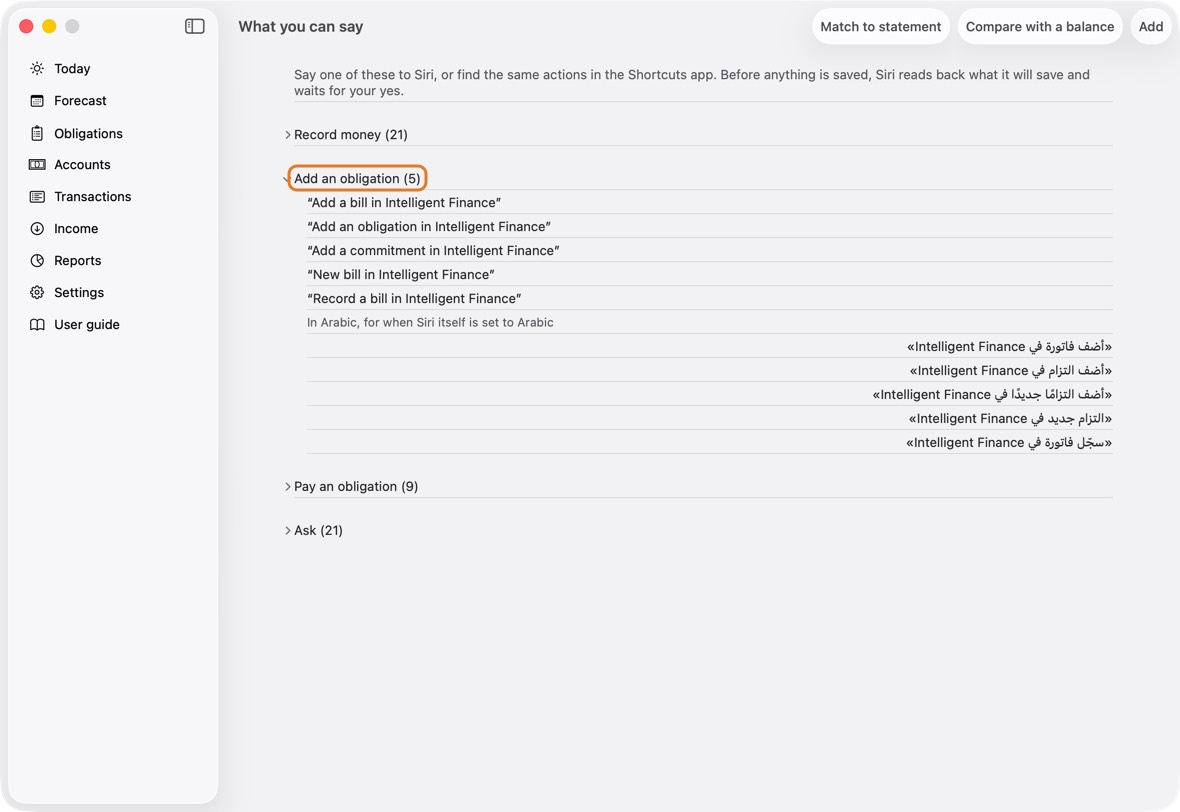Screen dimensions: 1180x812
Task: Open the User guide sidebar label
Action: tap(87, 324)
